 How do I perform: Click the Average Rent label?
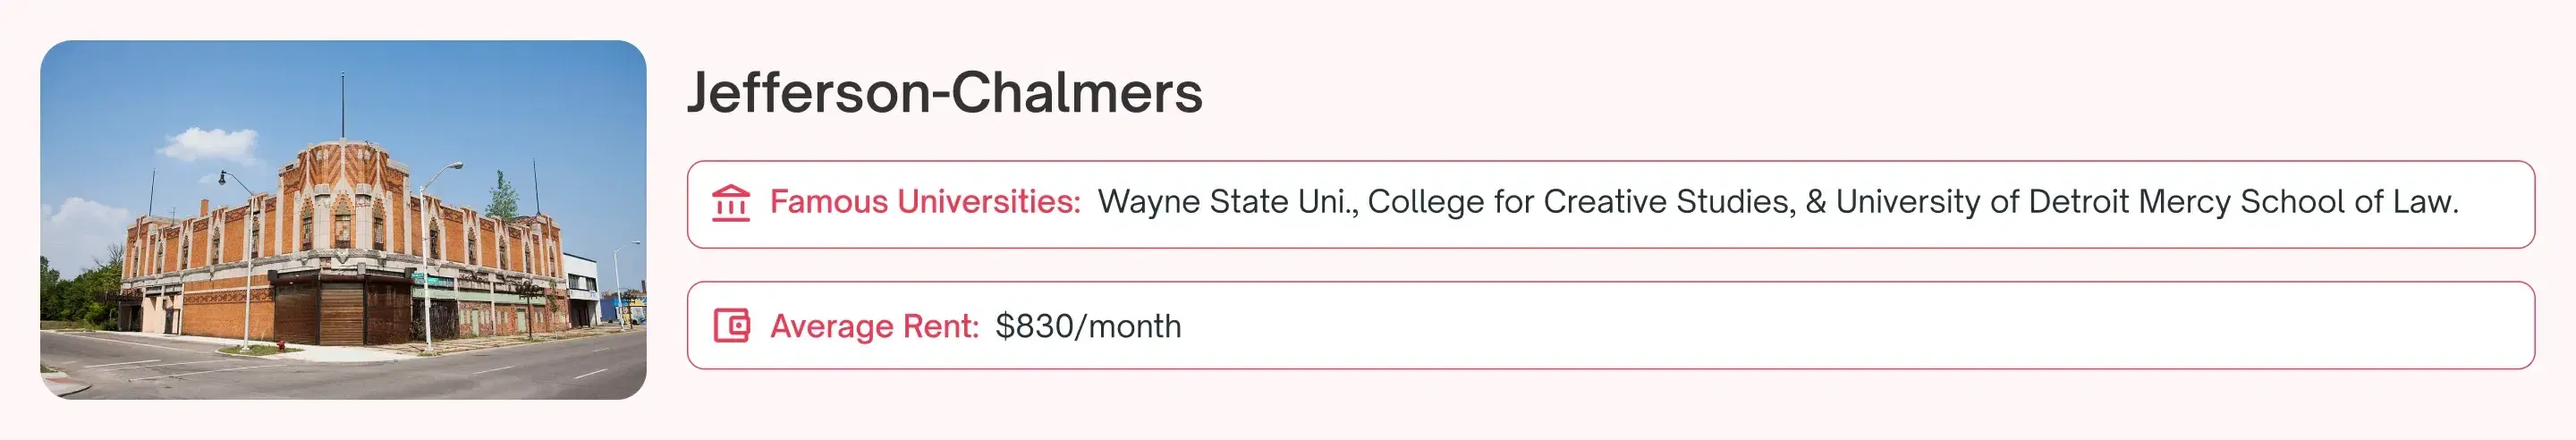click(x=873, y=326)
